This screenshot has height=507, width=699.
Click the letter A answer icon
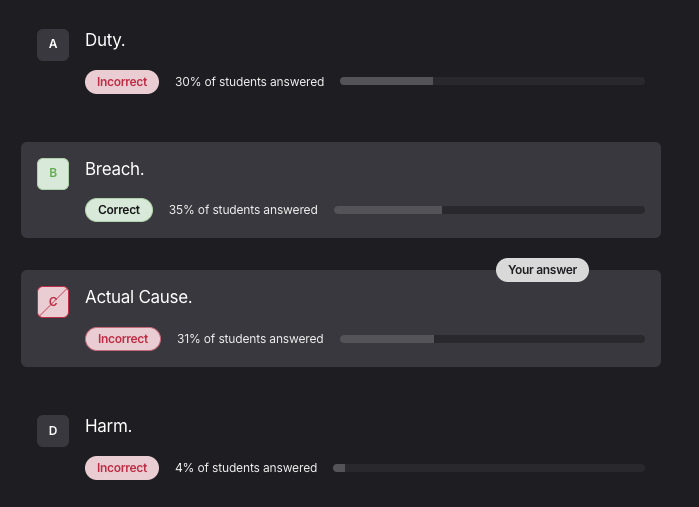(53, 44)
